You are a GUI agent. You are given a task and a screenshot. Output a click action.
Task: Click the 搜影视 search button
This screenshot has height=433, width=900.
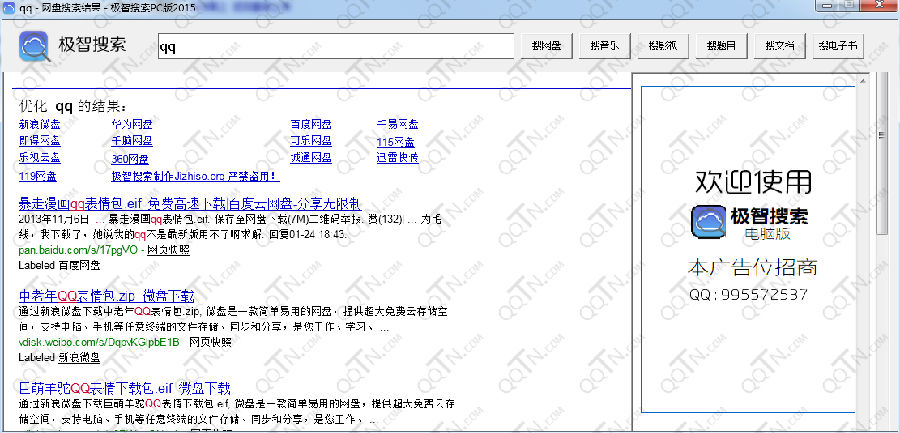[x=663, y=47]
